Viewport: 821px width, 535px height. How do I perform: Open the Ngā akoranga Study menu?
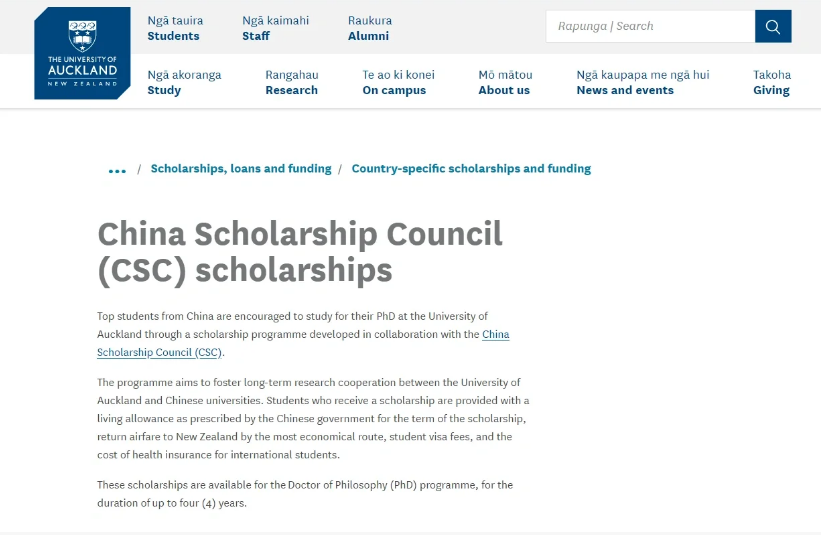pyautogui.click(x=184, y=82)
